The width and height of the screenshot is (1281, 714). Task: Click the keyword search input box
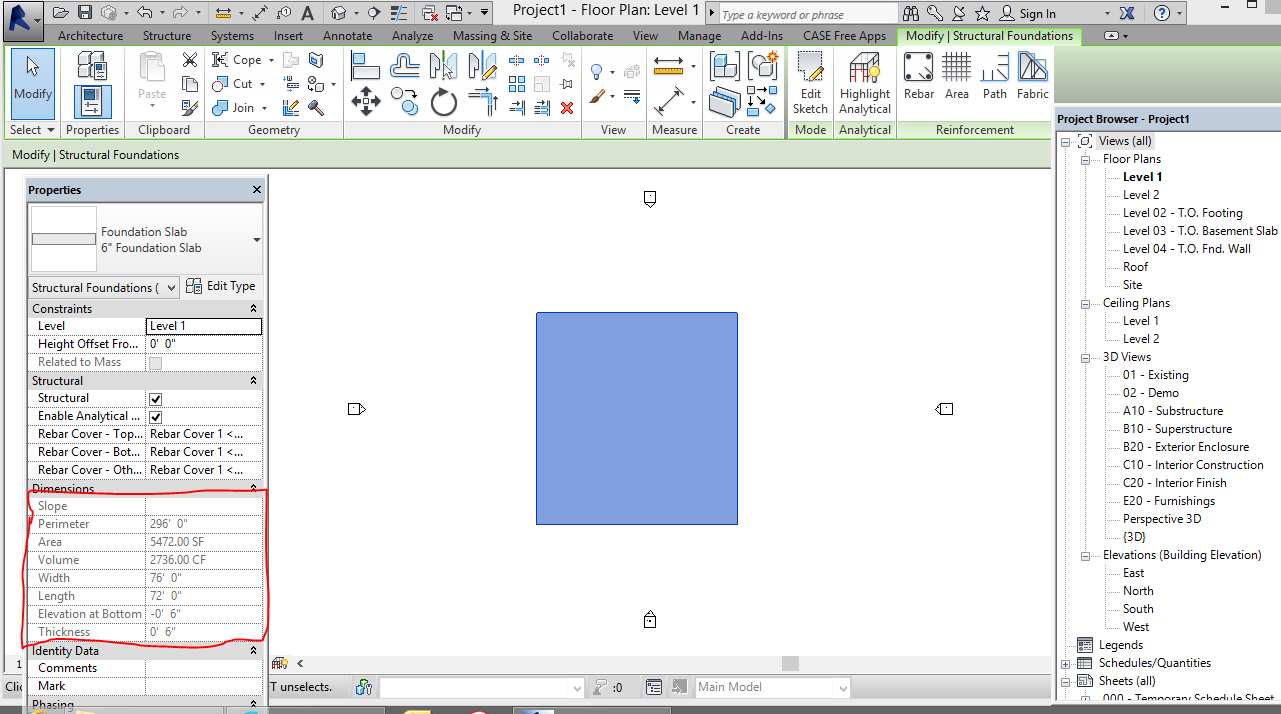click(807, 14)
